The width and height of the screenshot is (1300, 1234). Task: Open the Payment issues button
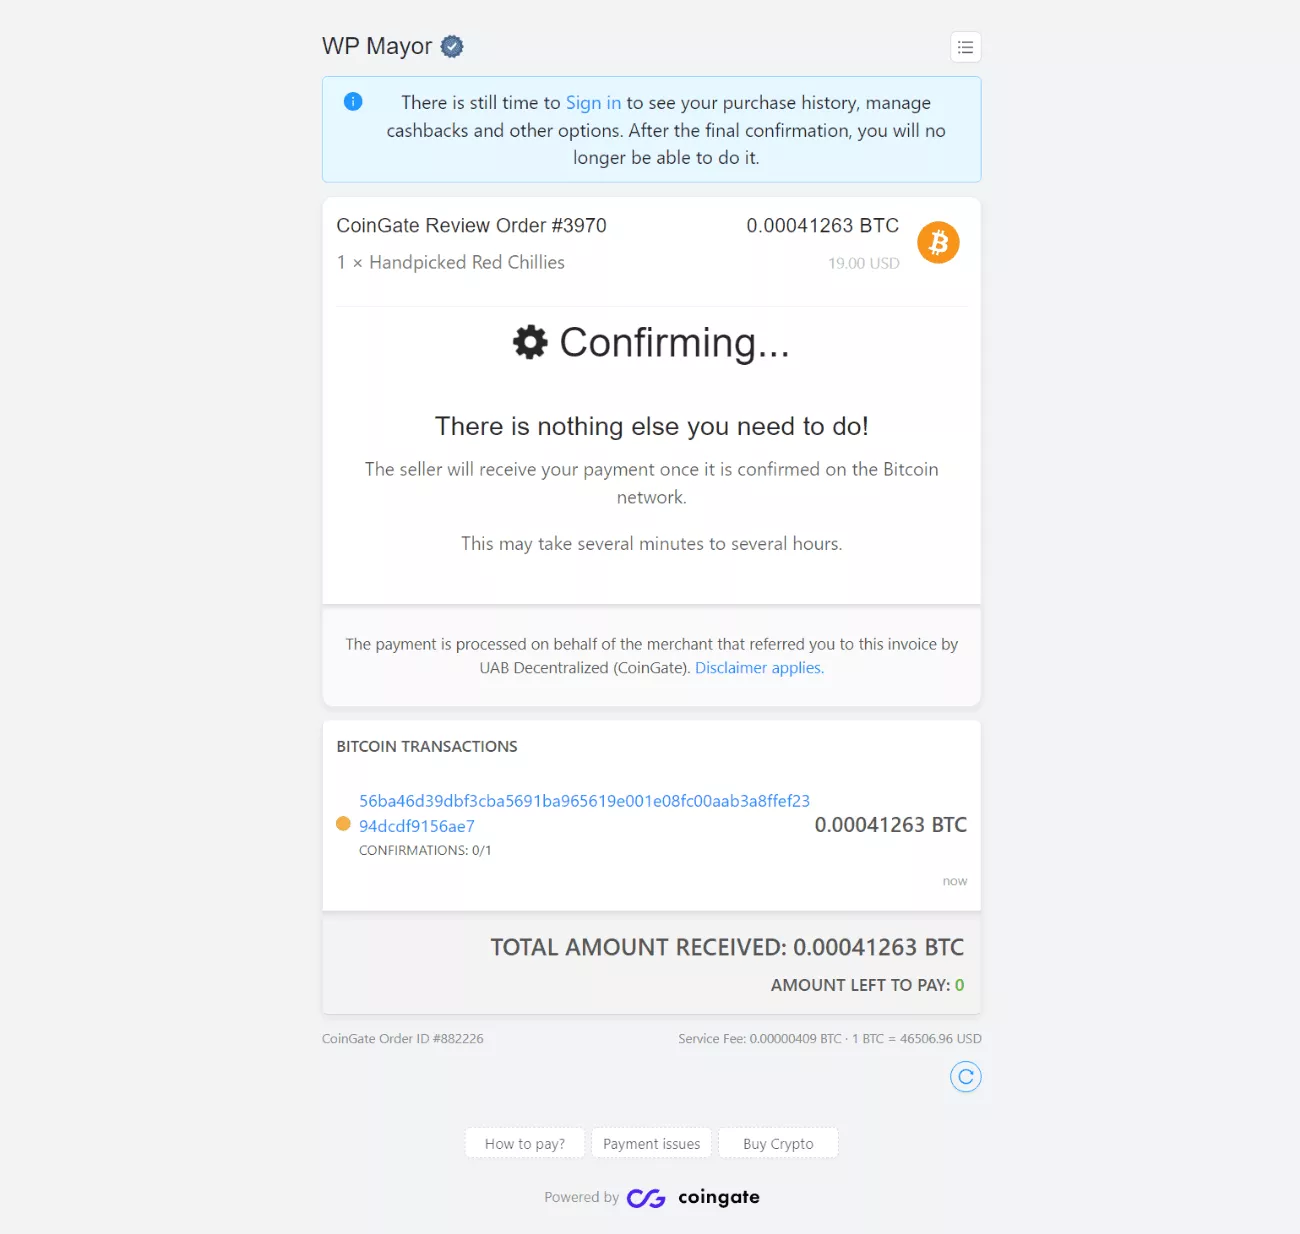652,1143
